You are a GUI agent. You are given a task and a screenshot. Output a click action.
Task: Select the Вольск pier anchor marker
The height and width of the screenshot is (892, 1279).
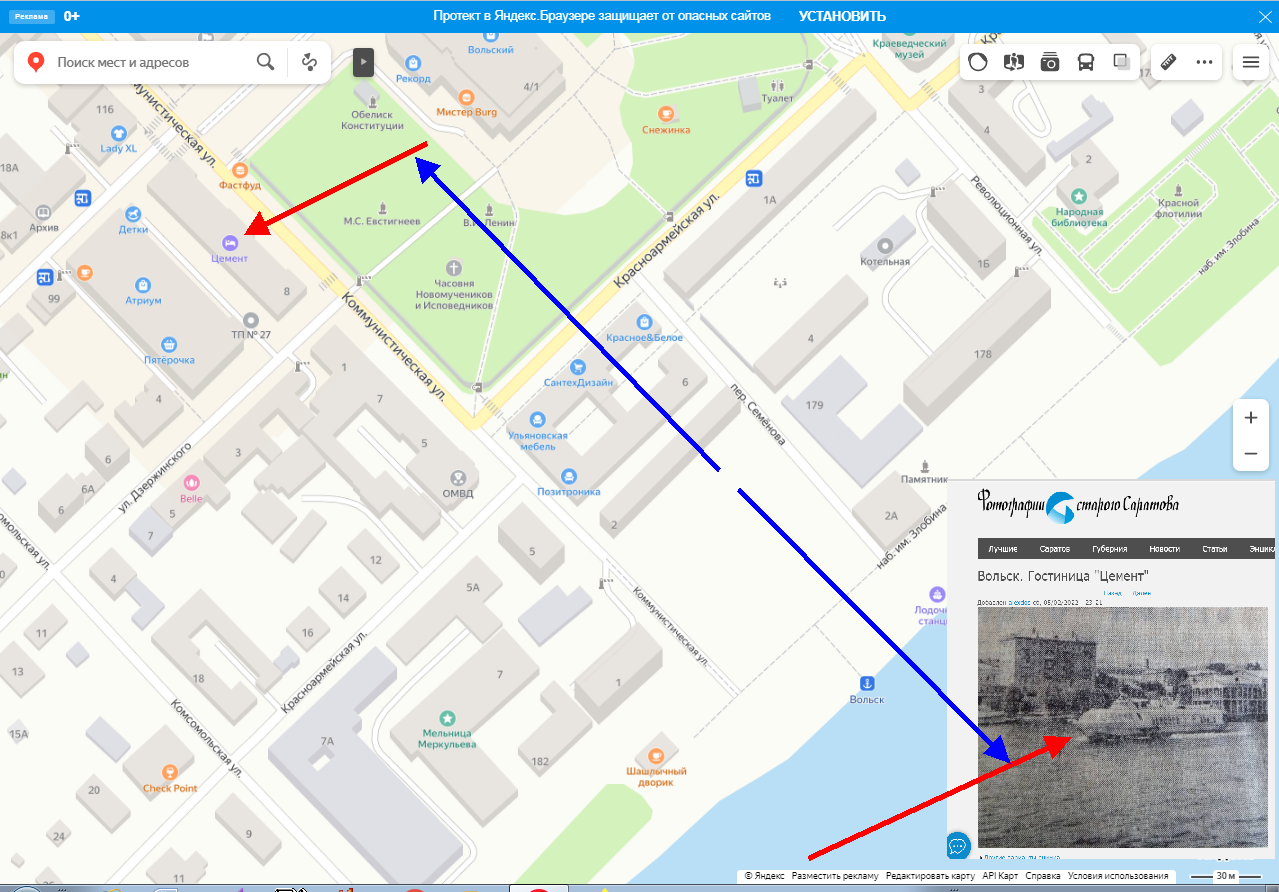868,683
